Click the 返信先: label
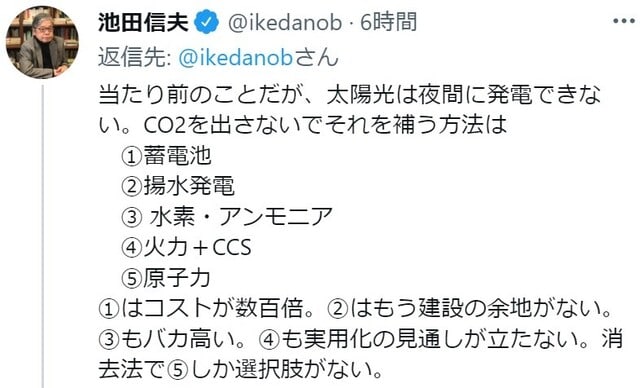Image resolution: width=640 pixels, height=388 pixels. click(x=135, y=58)
